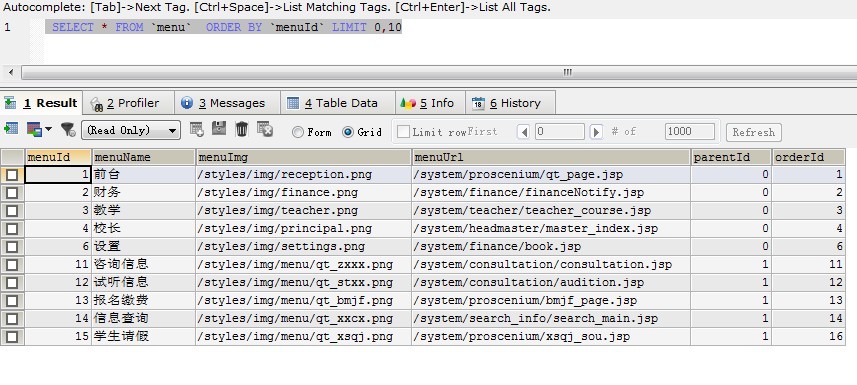
Task: Select cell /styles/img/menu/qt_zxxx.png
Action: 303,265
